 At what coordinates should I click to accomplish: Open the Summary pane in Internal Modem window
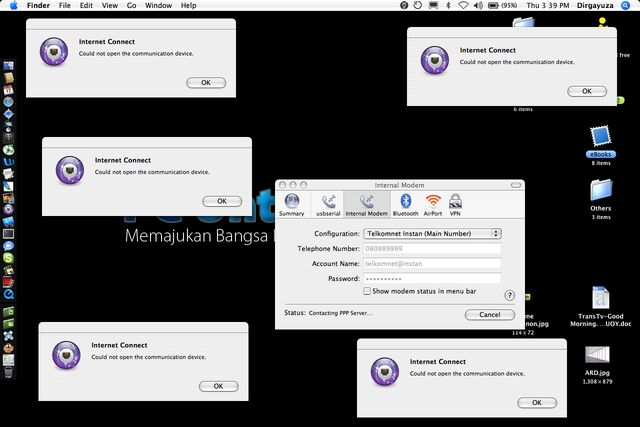291,205
